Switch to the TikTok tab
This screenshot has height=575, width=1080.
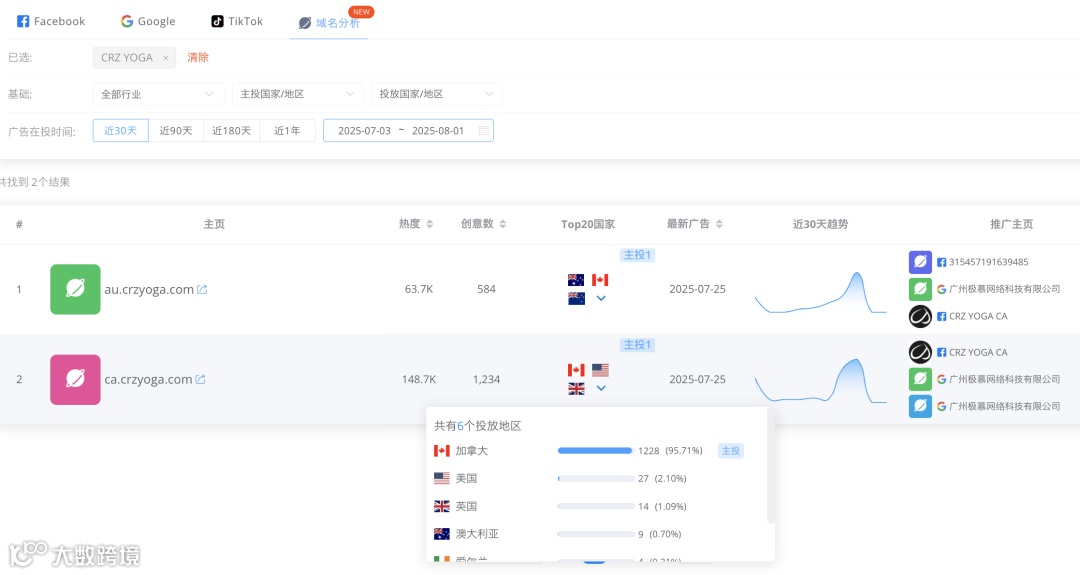point(237,21)
